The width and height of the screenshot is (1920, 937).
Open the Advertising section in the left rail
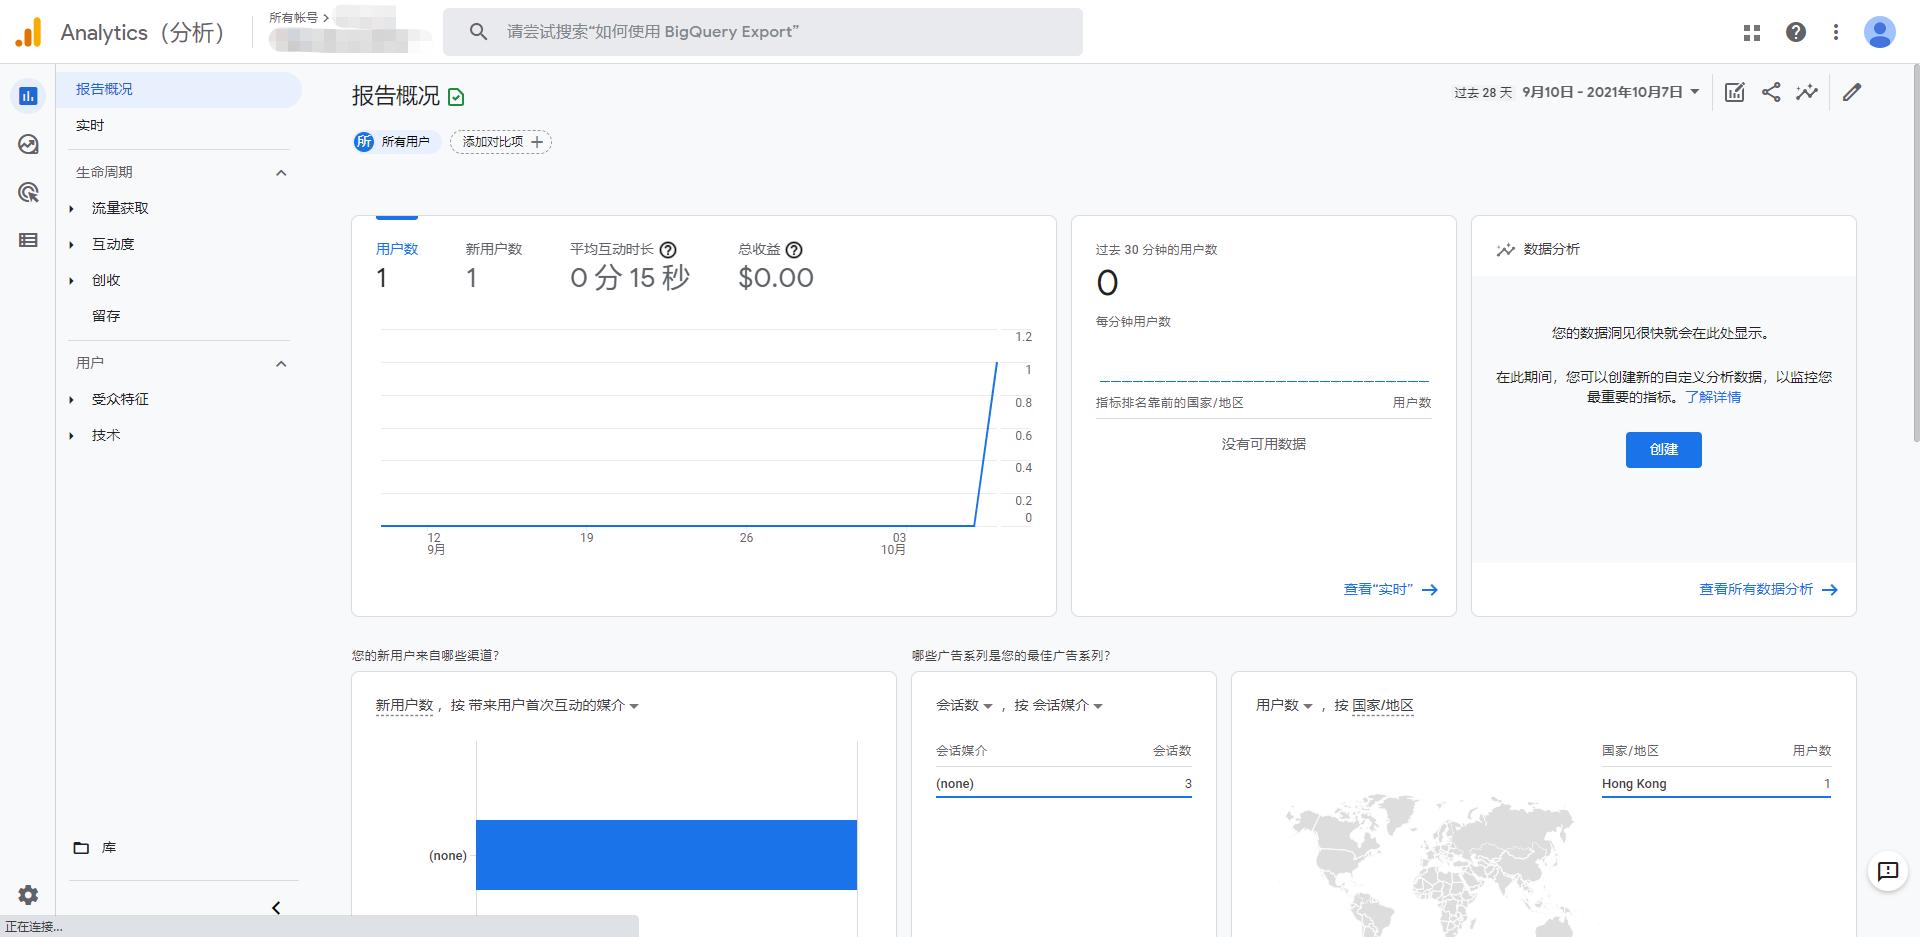(28, 192)
